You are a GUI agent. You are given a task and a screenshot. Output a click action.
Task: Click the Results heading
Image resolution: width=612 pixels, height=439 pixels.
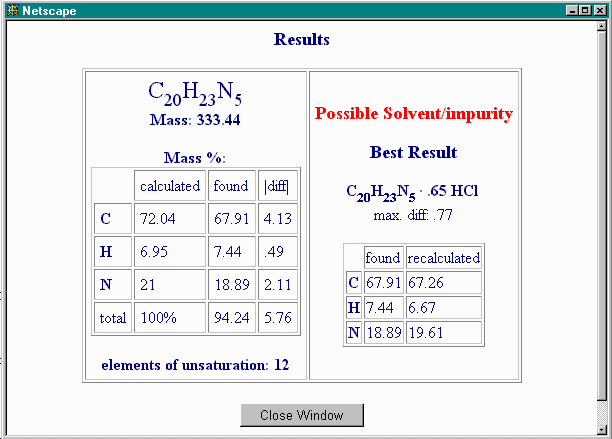pos(302,39)
